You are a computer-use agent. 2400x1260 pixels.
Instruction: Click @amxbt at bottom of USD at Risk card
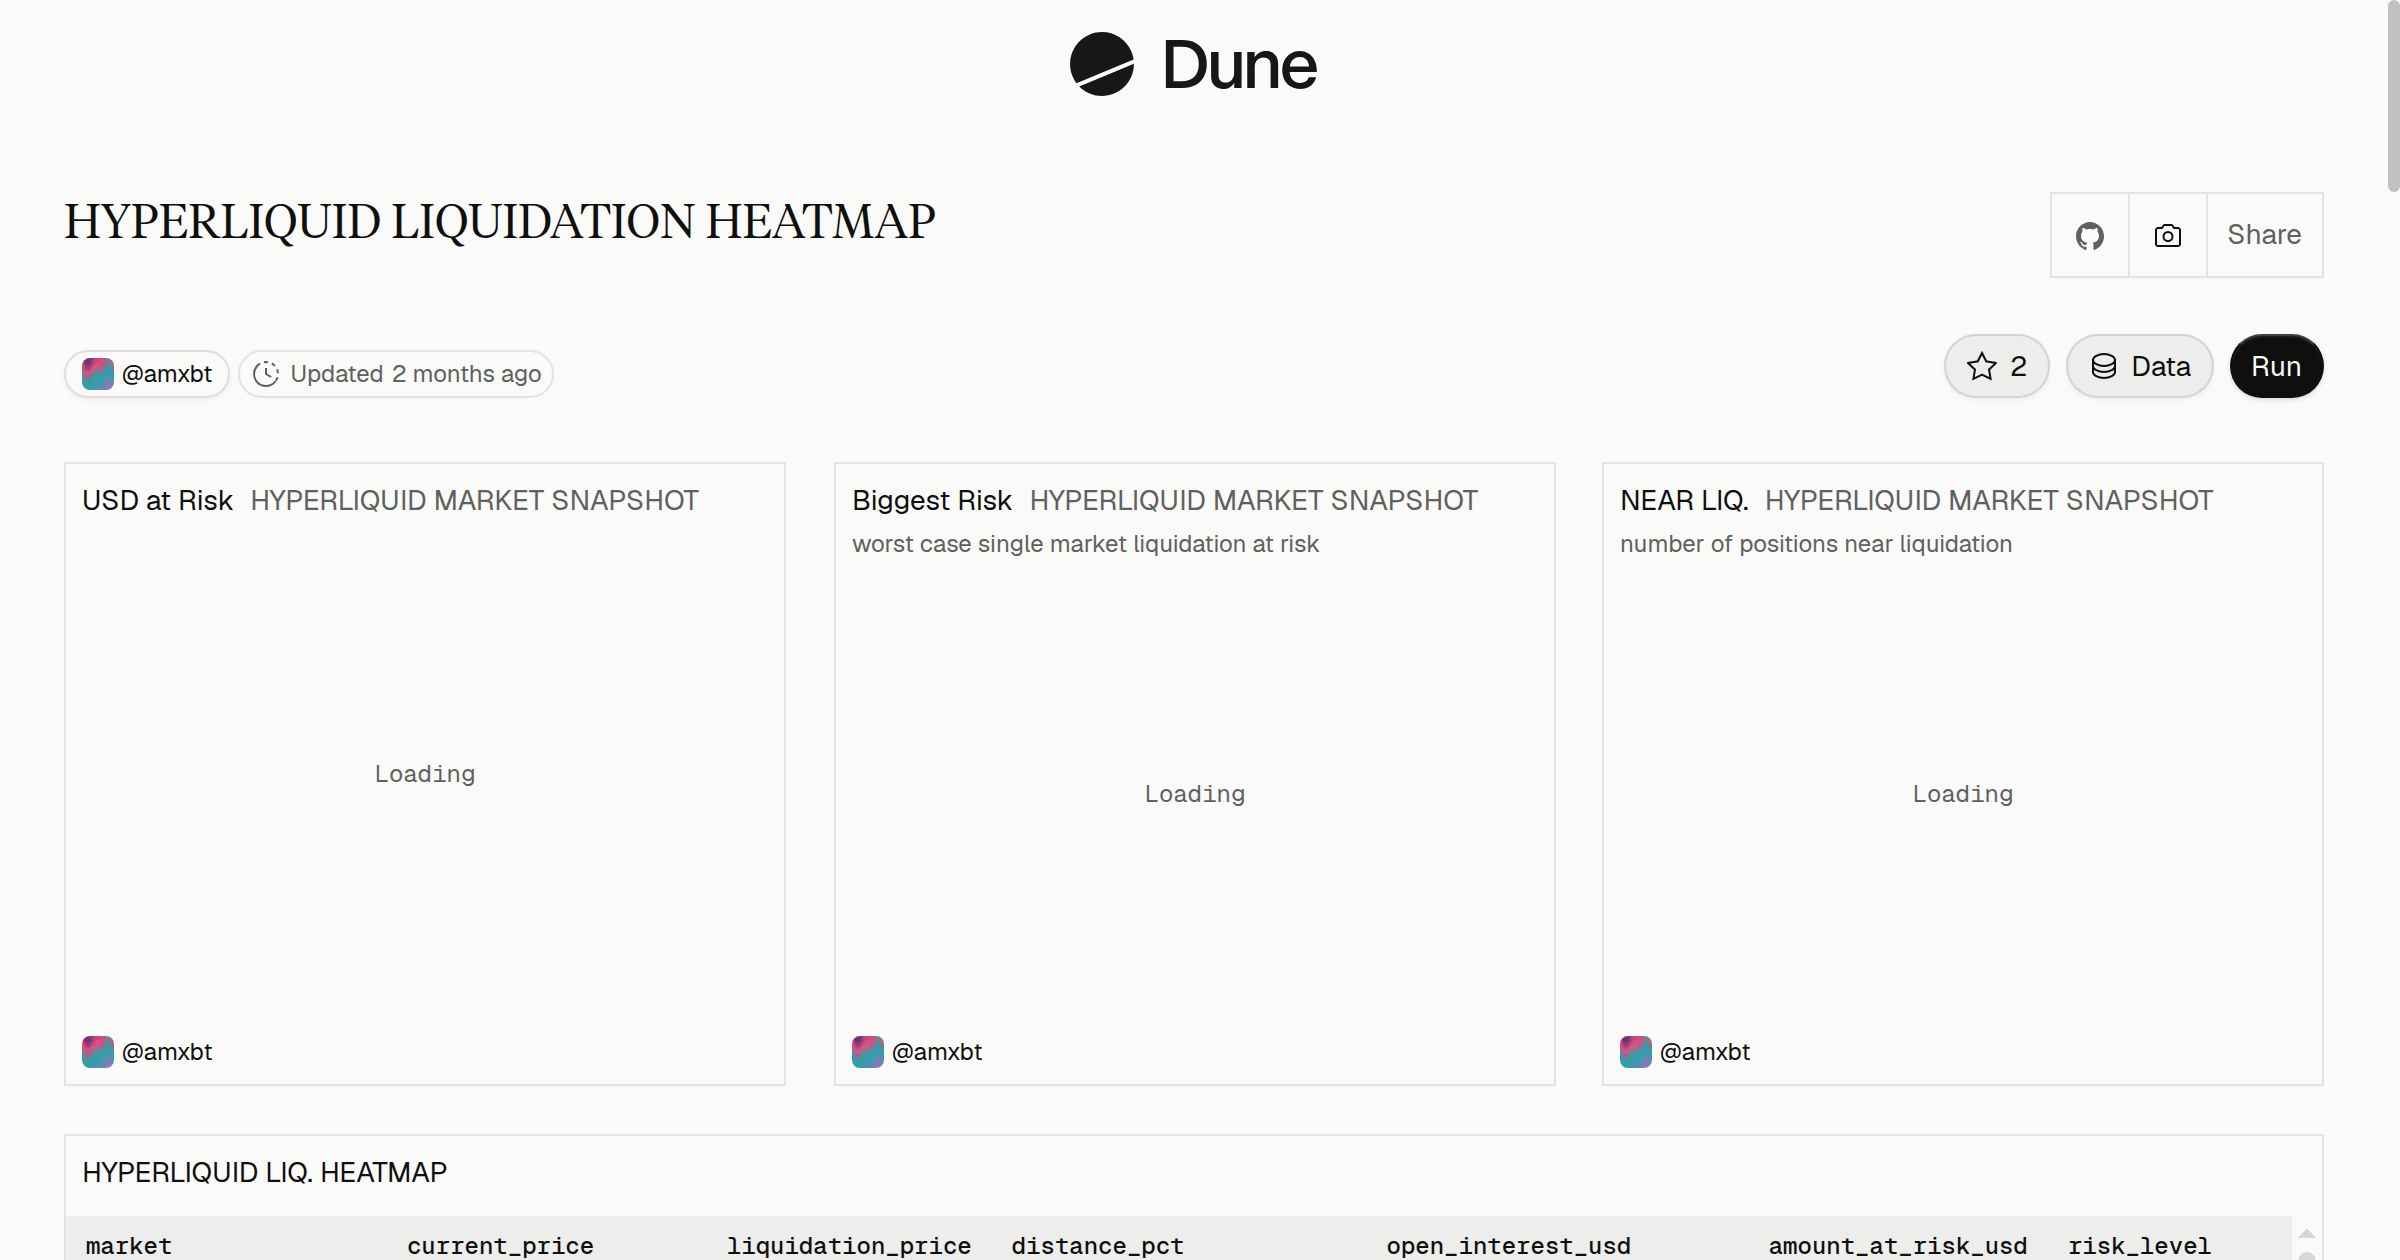click(166, 1052)
